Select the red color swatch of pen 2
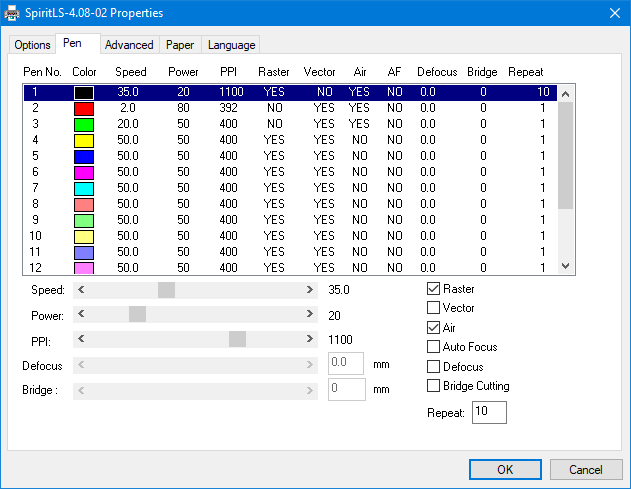The image size is (631, 489). (x=84, y=109)
